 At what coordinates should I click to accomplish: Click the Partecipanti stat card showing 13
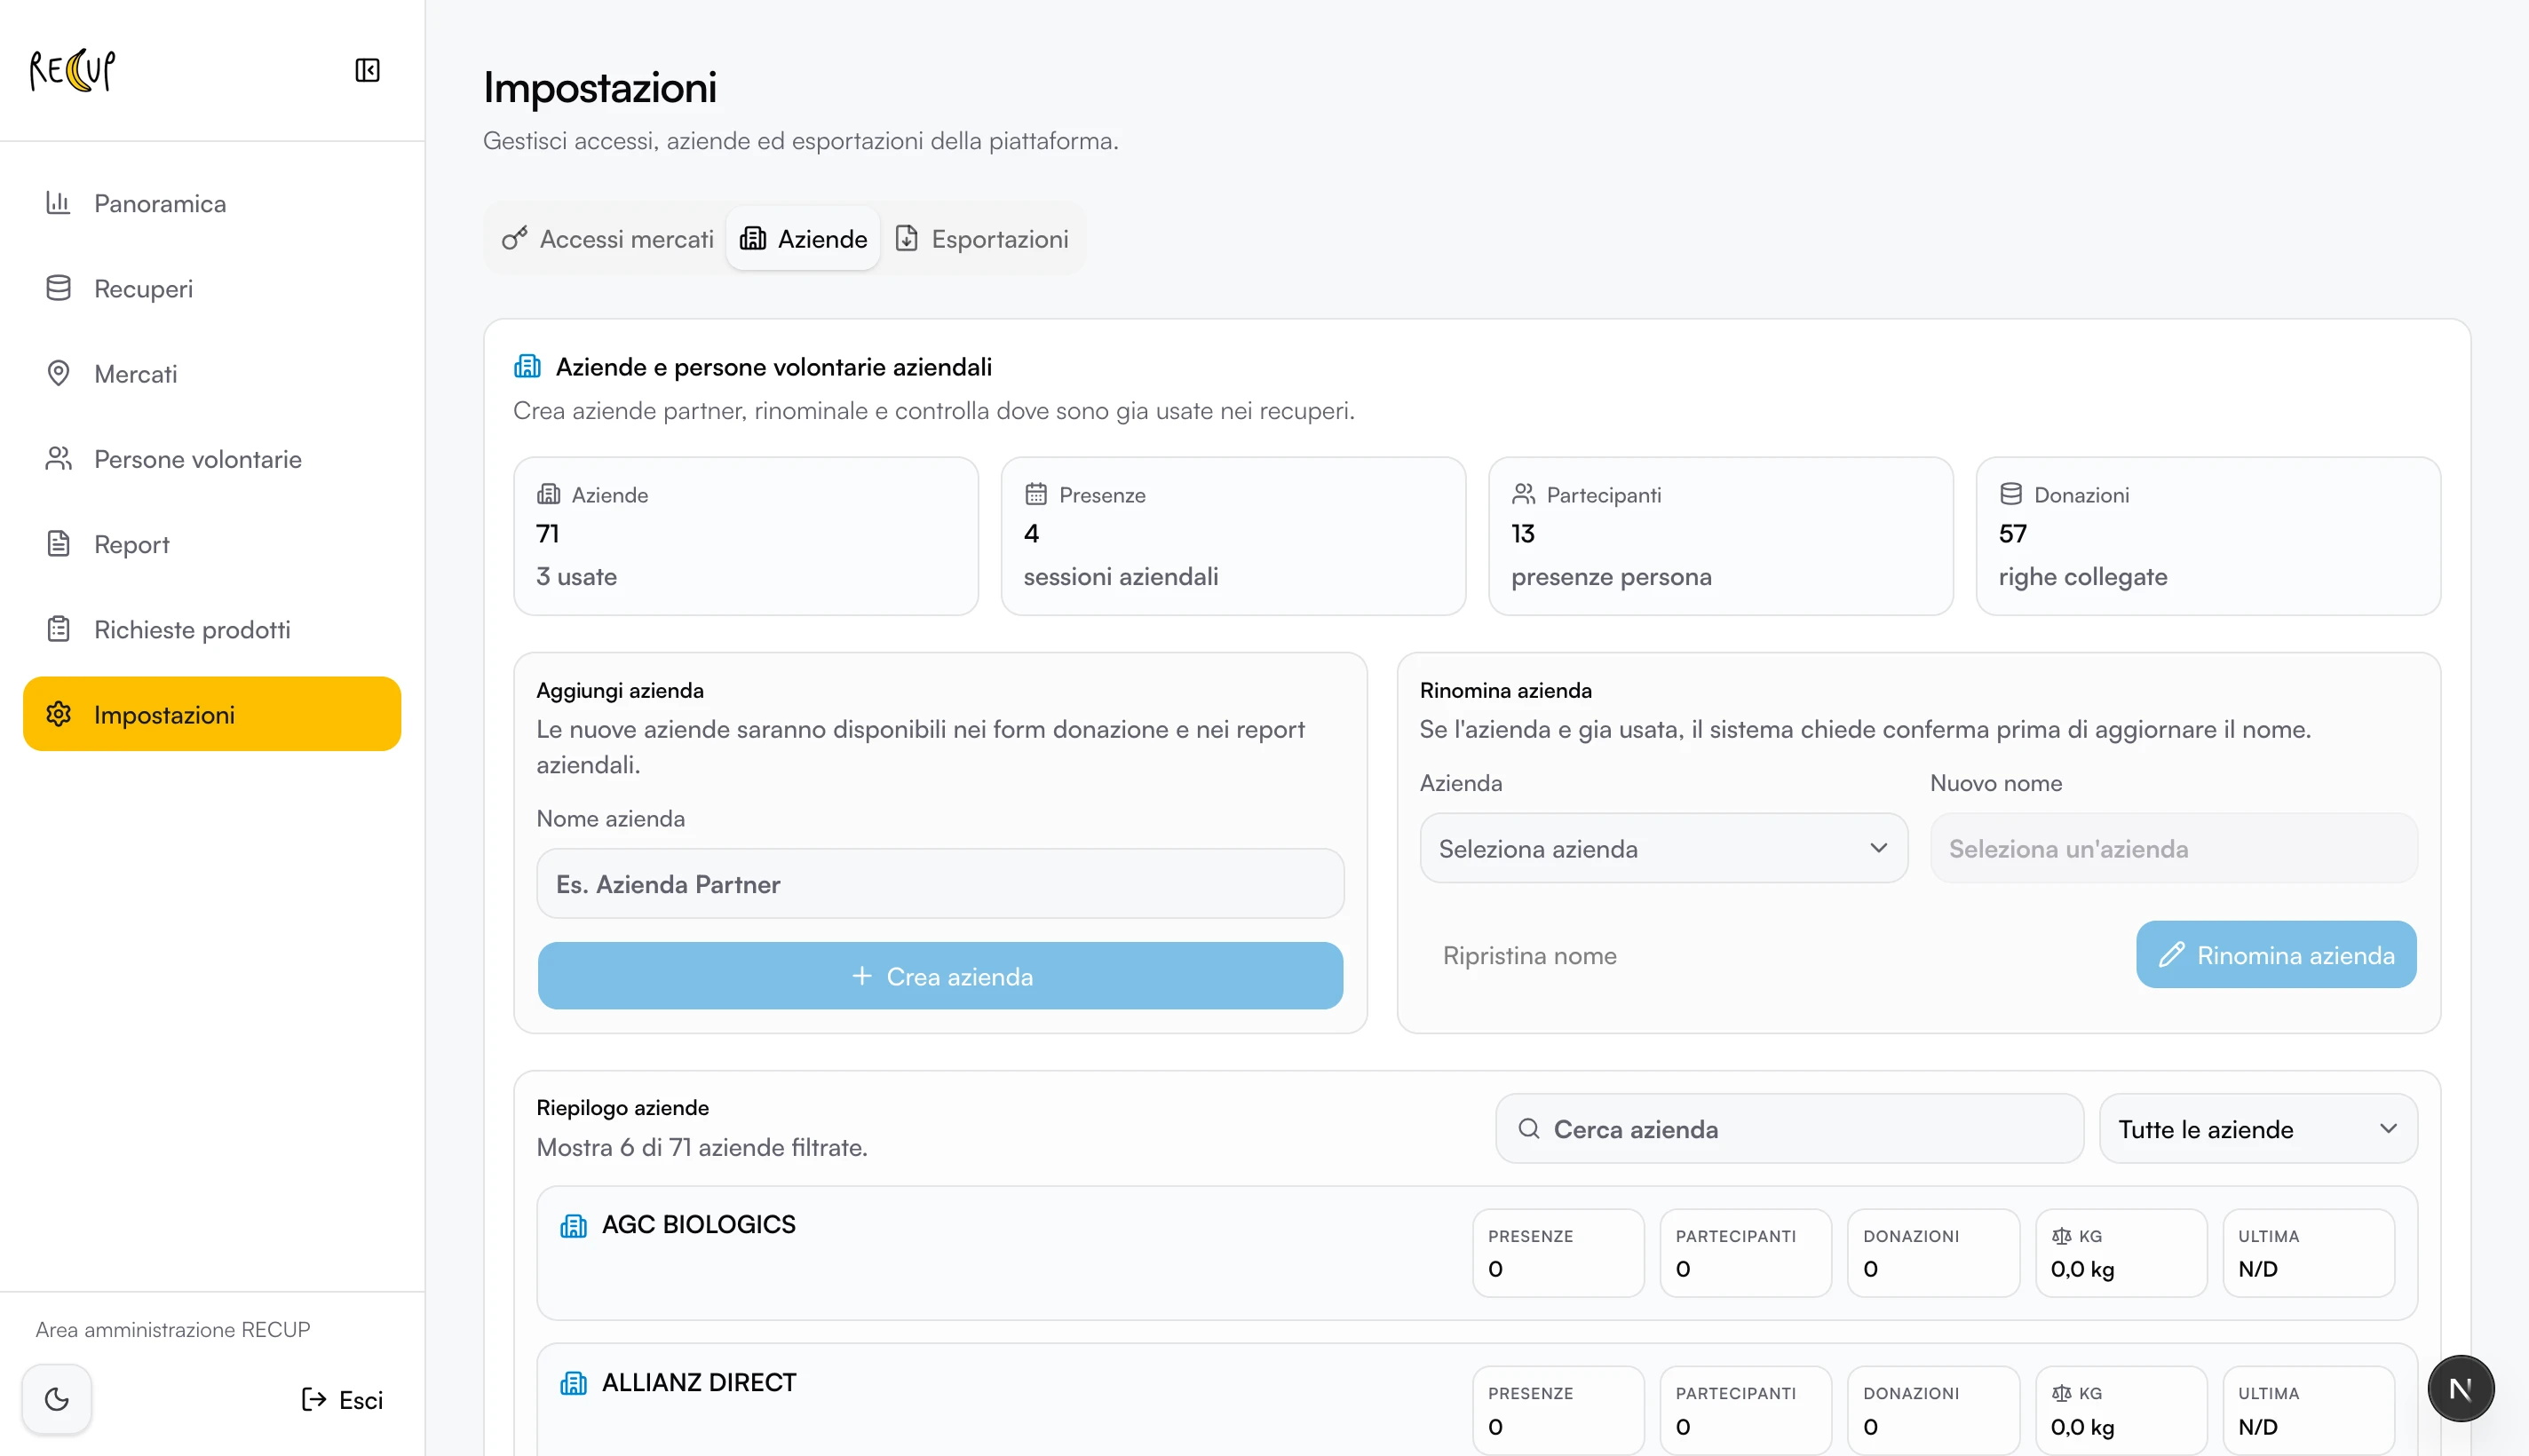(1721, 536)
